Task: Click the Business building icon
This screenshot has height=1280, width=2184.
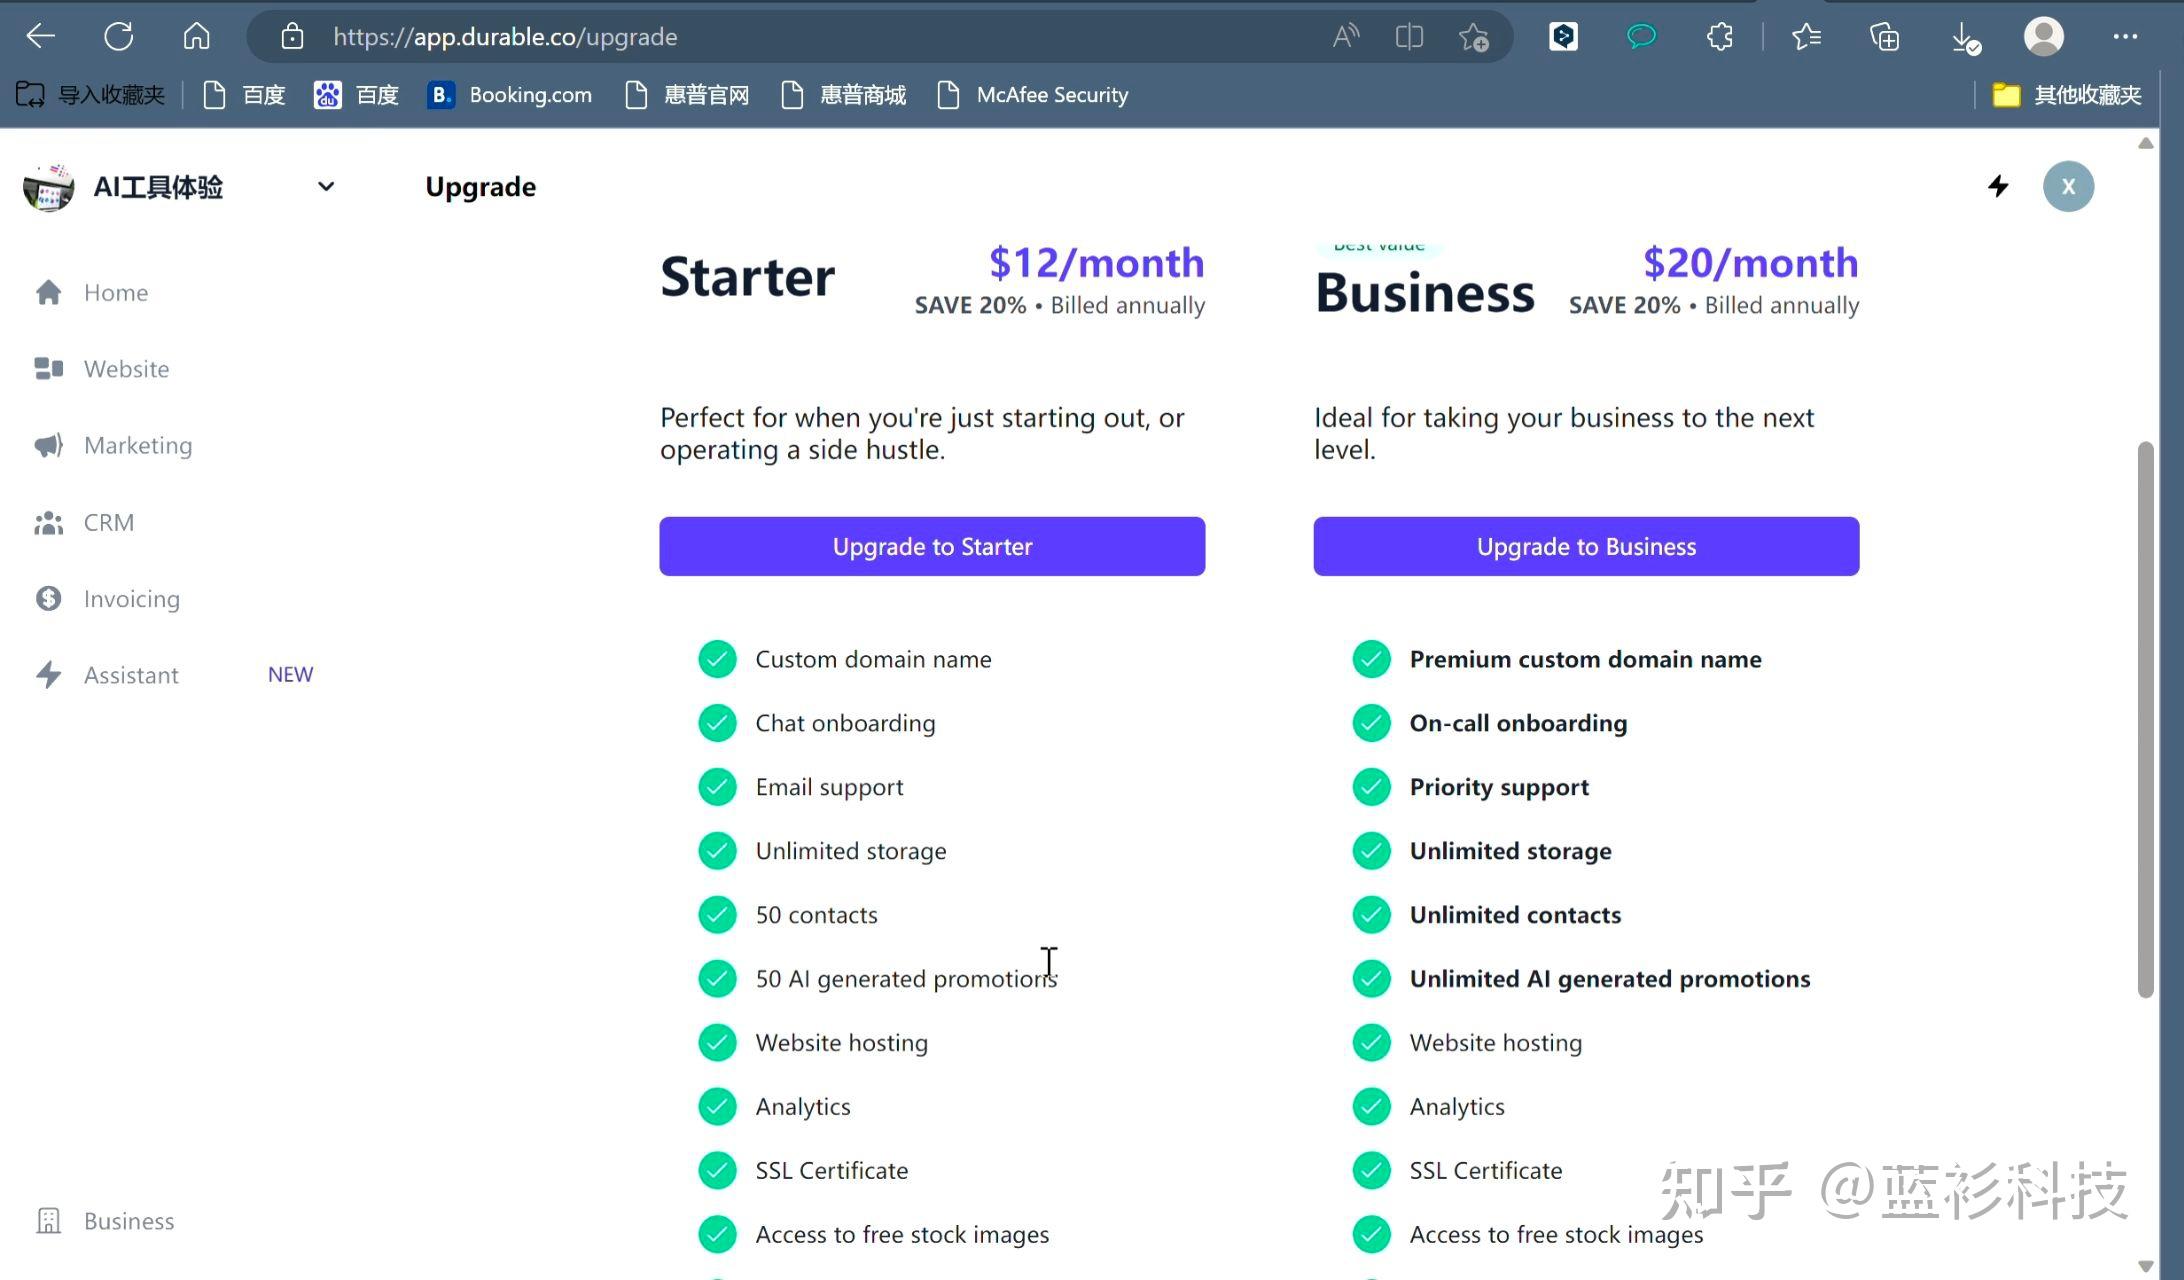Action: coord(48,1221)
